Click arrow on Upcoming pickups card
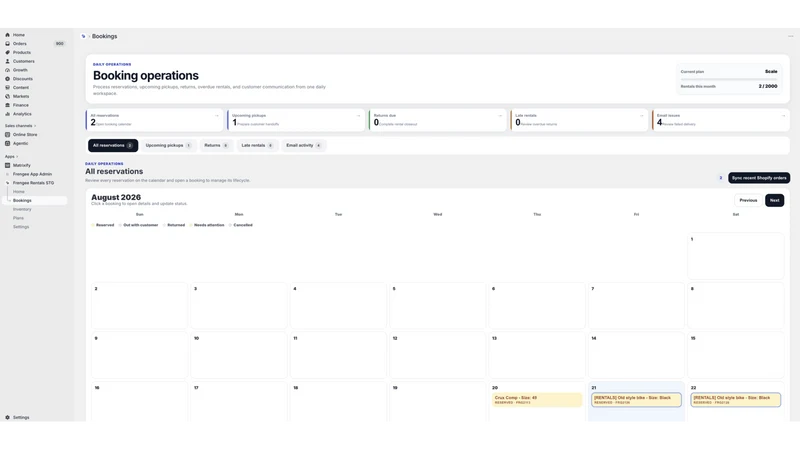Image resolution: width=800 pixels, height=450 pixels. (x=358, y=115)
